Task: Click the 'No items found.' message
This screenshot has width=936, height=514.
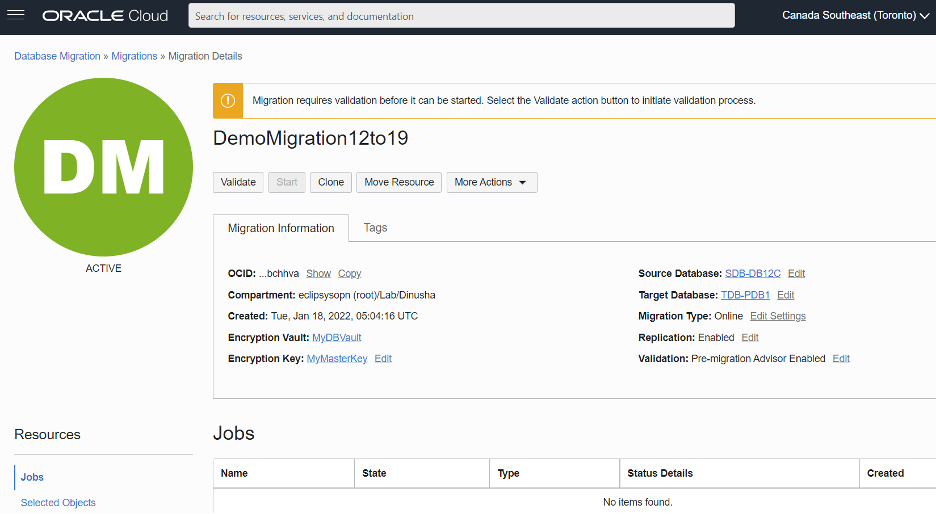Action: coord(638,502)
